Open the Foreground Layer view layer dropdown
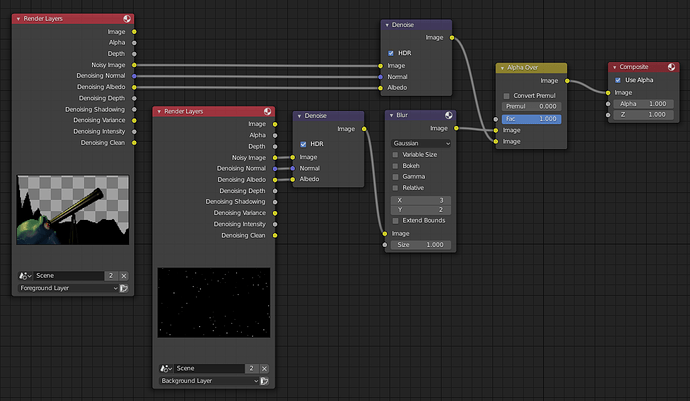 point(69,288)
